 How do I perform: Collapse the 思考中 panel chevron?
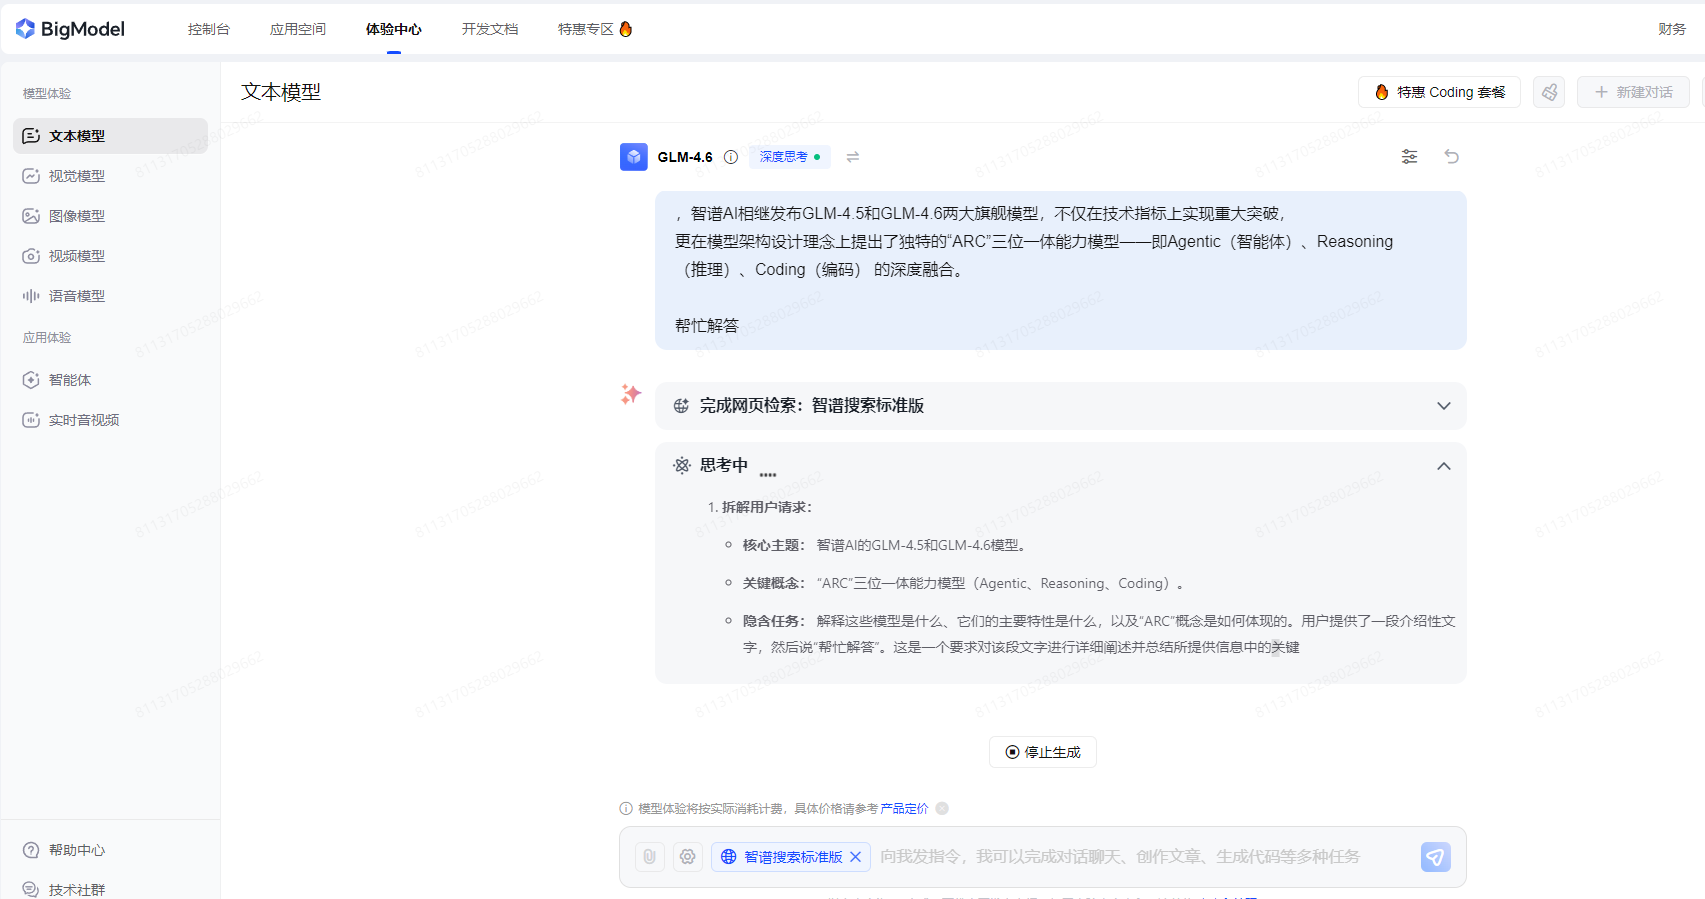coord(1444,466)
